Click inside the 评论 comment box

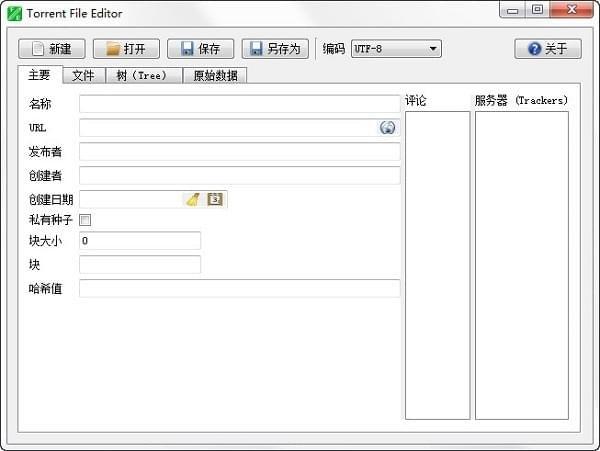click(x=438, y=265)
